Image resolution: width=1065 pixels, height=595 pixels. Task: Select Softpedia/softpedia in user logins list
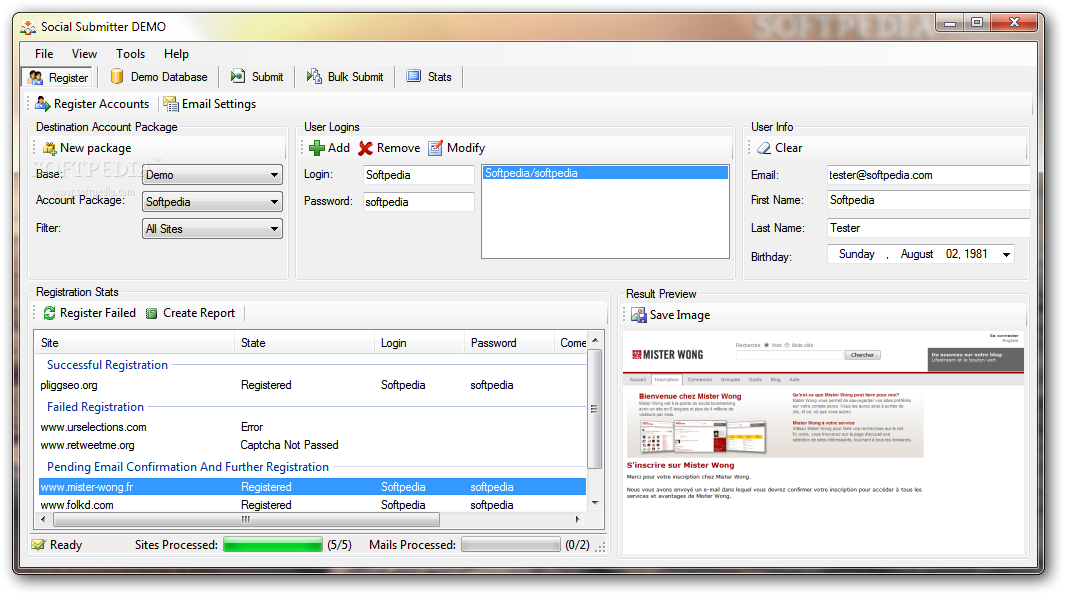[x=605, y=173]
